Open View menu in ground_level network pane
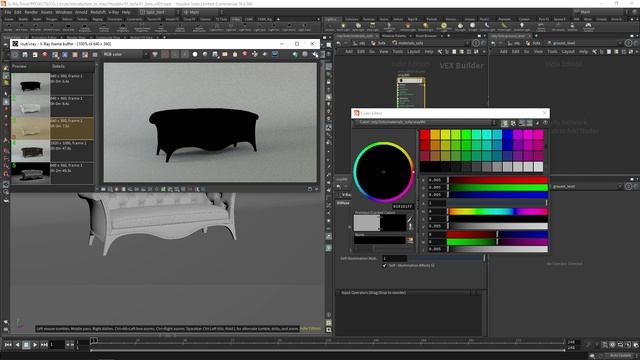Viewport: 640px width, 360px height. [x=539, y=52]
